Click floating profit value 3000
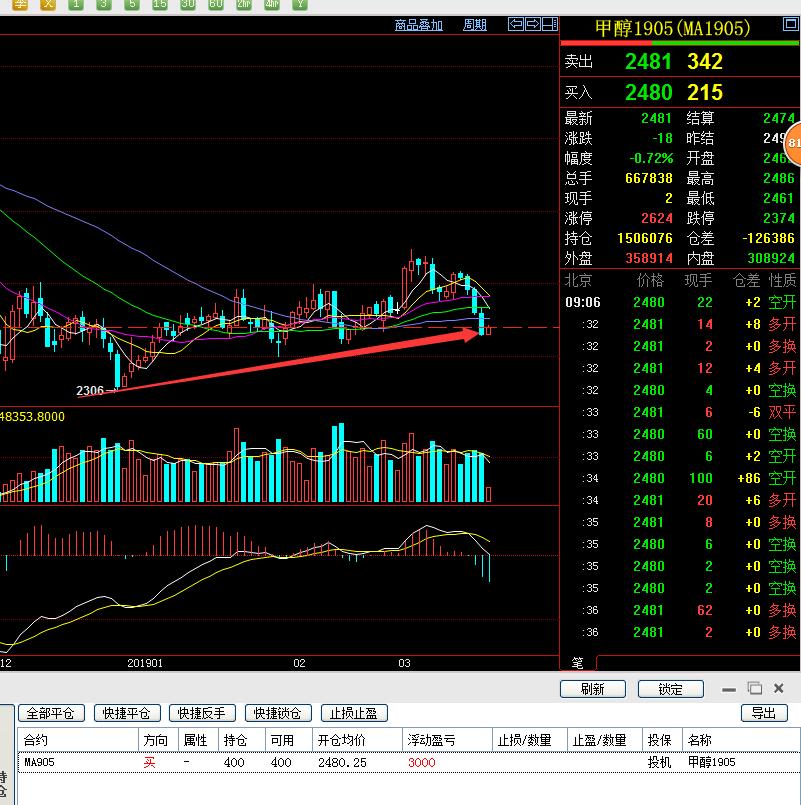Image resolution: width=801 pixels, height=805 pixels. [x=422, y=762]
